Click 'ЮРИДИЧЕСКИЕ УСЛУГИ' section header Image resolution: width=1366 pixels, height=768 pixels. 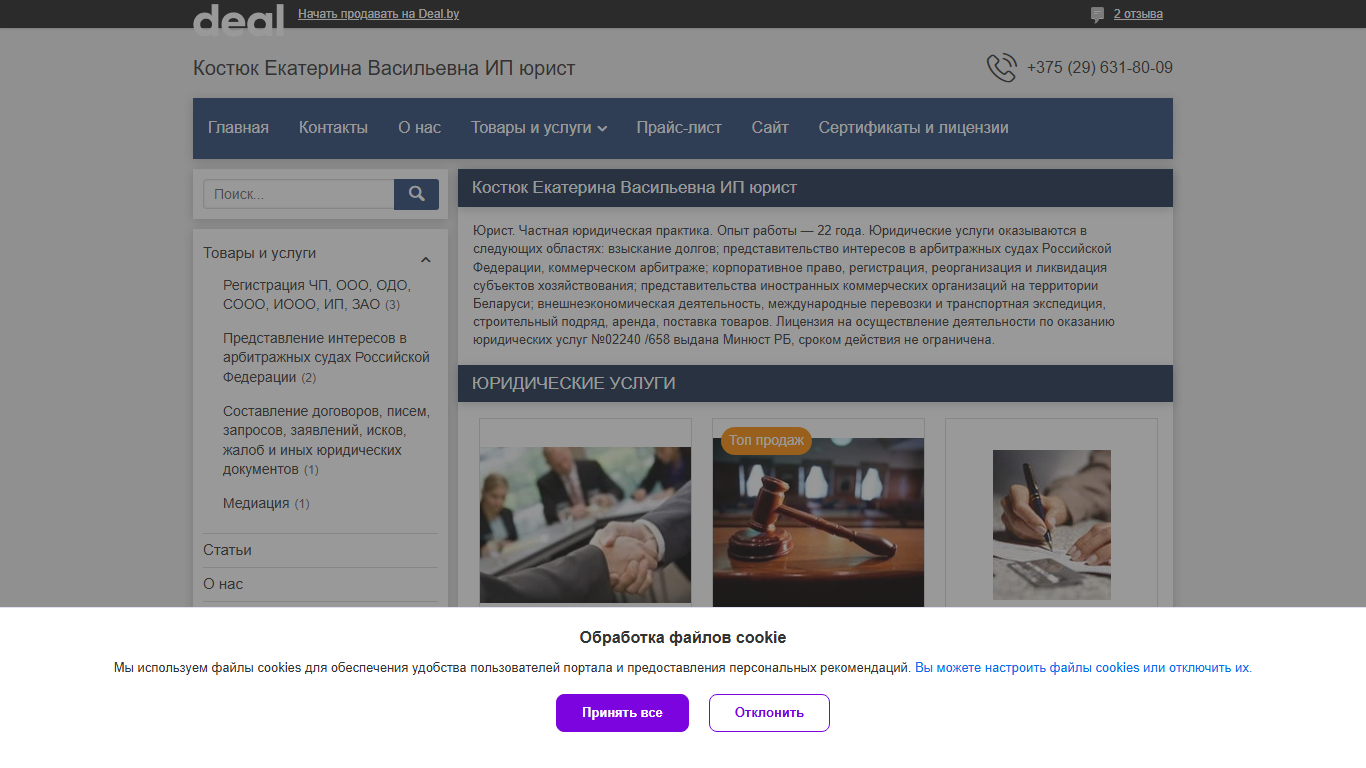point(574,383)
